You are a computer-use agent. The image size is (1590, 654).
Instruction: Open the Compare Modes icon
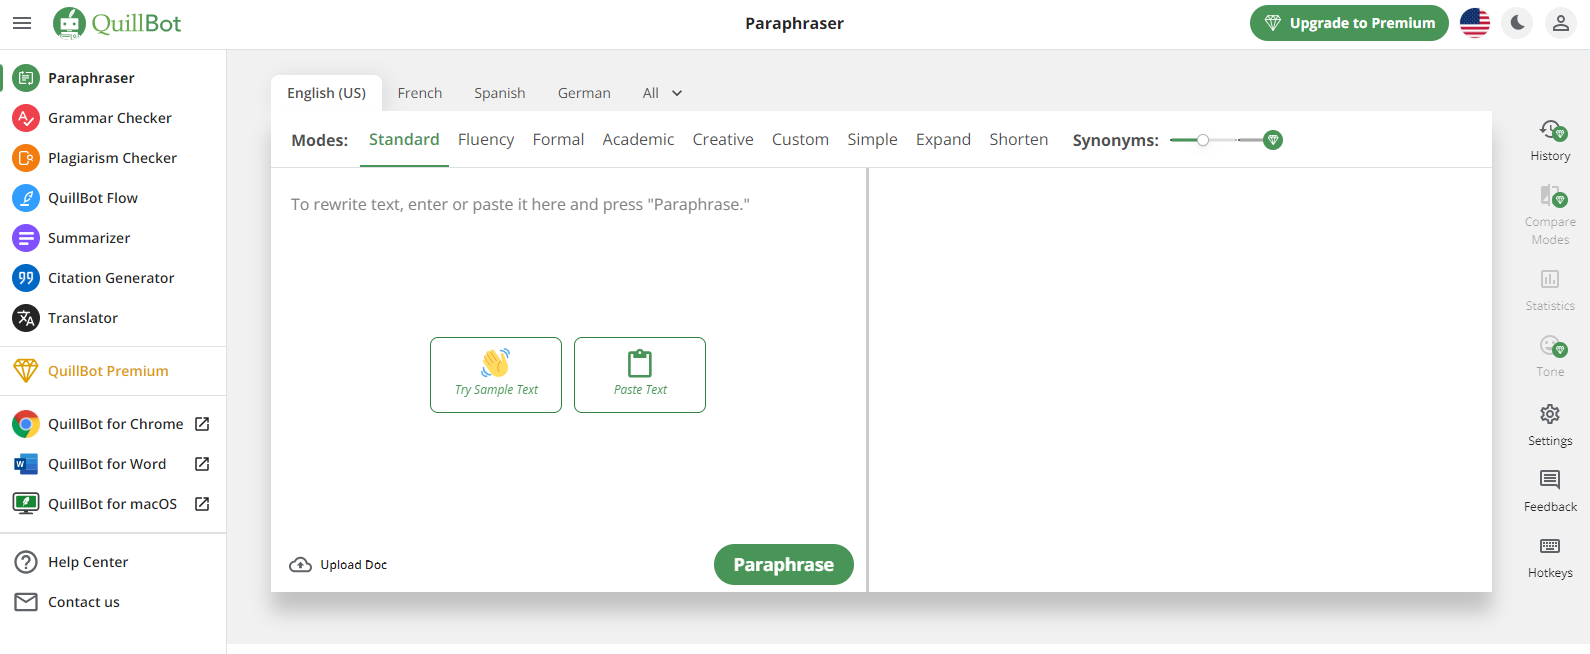pos(1551,196)
